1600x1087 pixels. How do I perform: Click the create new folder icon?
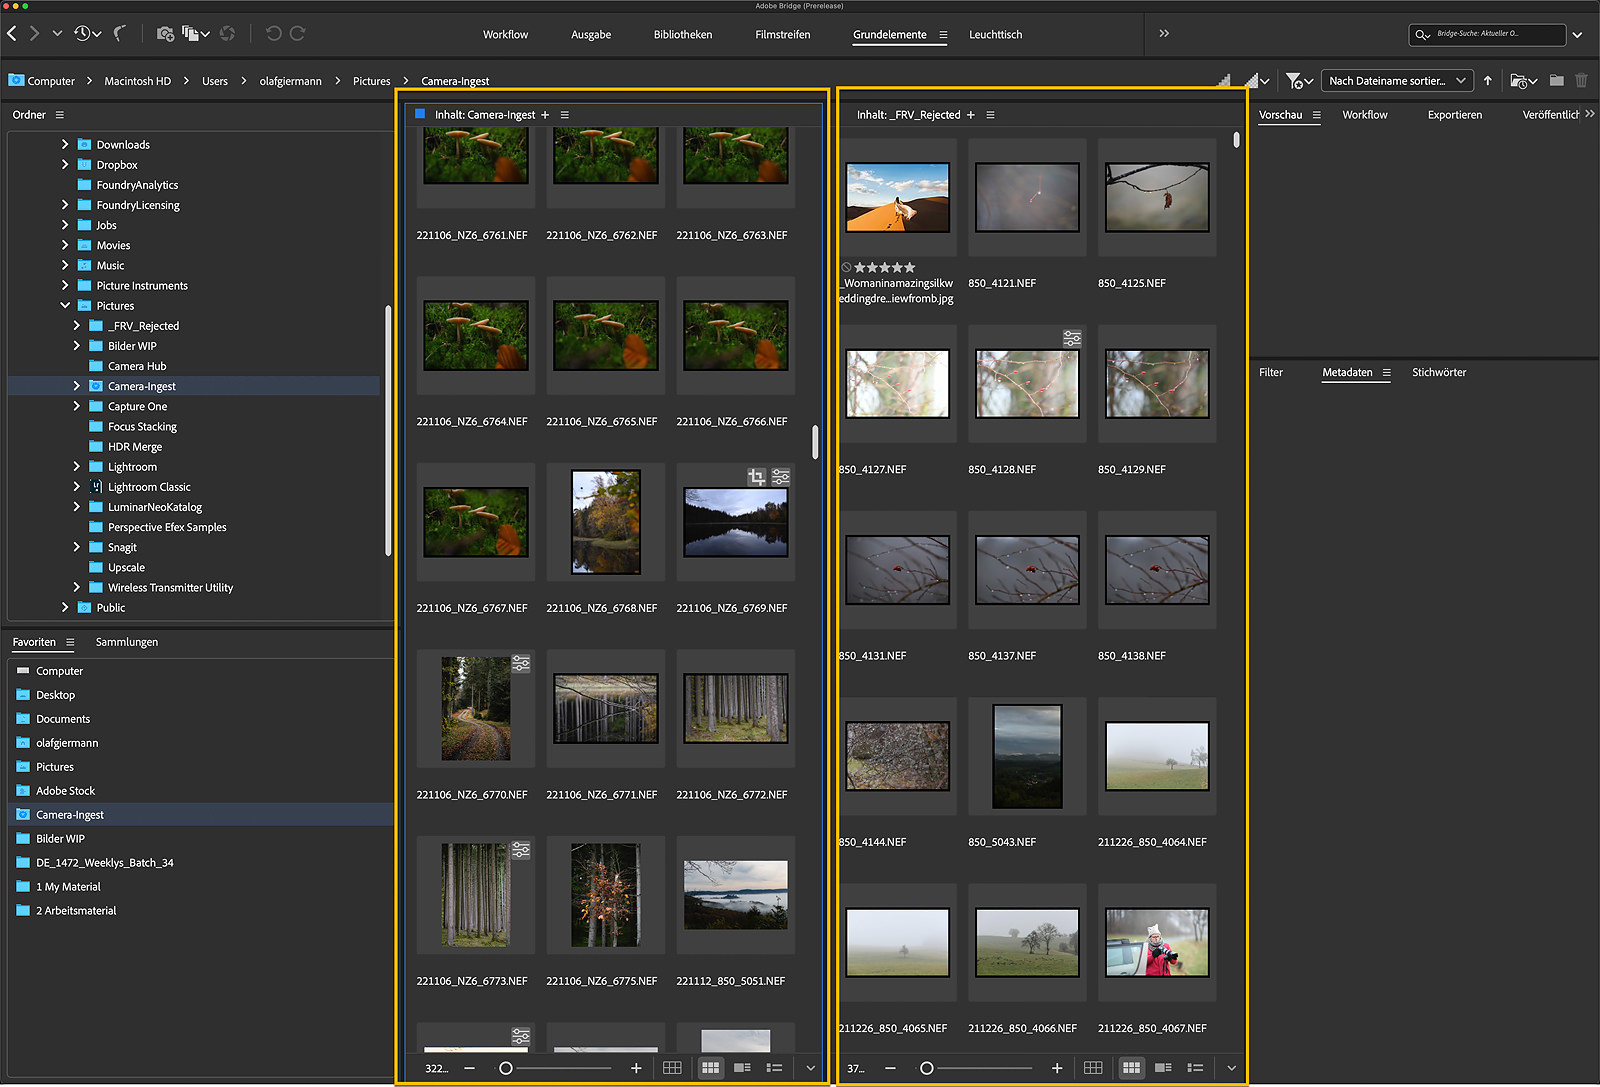[1556, 81]
